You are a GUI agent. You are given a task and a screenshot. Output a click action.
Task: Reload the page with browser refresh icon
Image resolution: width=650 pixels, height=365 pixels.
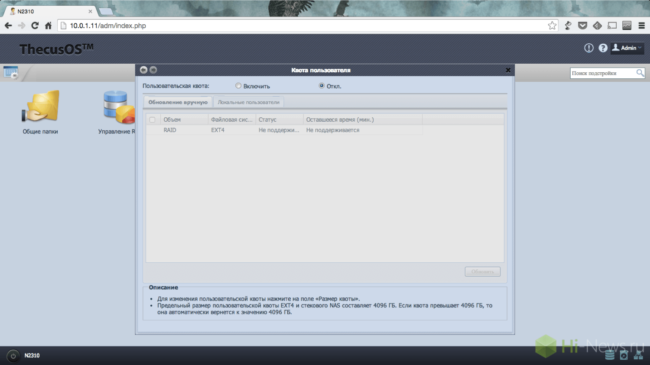(x=35, y=26)
